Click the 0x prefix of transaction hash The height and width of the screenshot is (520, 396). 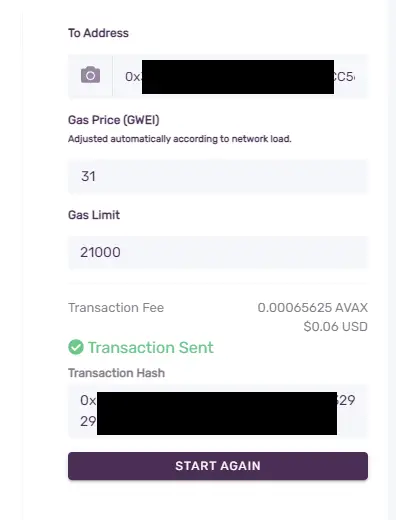tap(88, 400)
